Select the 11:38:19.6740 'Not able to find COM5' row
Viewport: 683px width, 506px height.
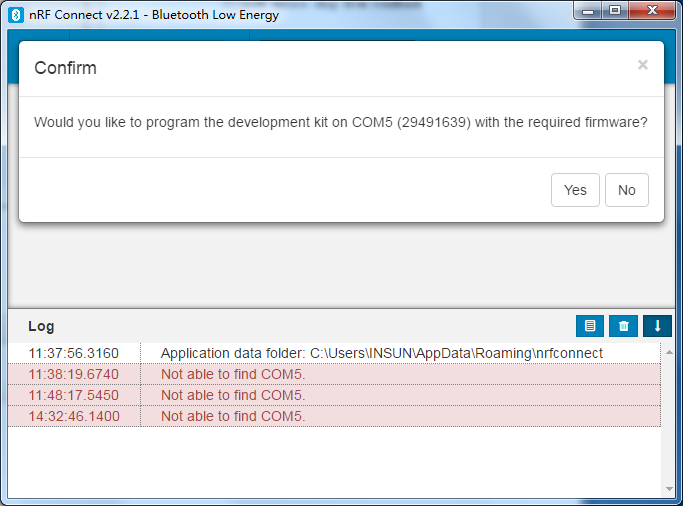pyautogui.click(x=334, y=374)
